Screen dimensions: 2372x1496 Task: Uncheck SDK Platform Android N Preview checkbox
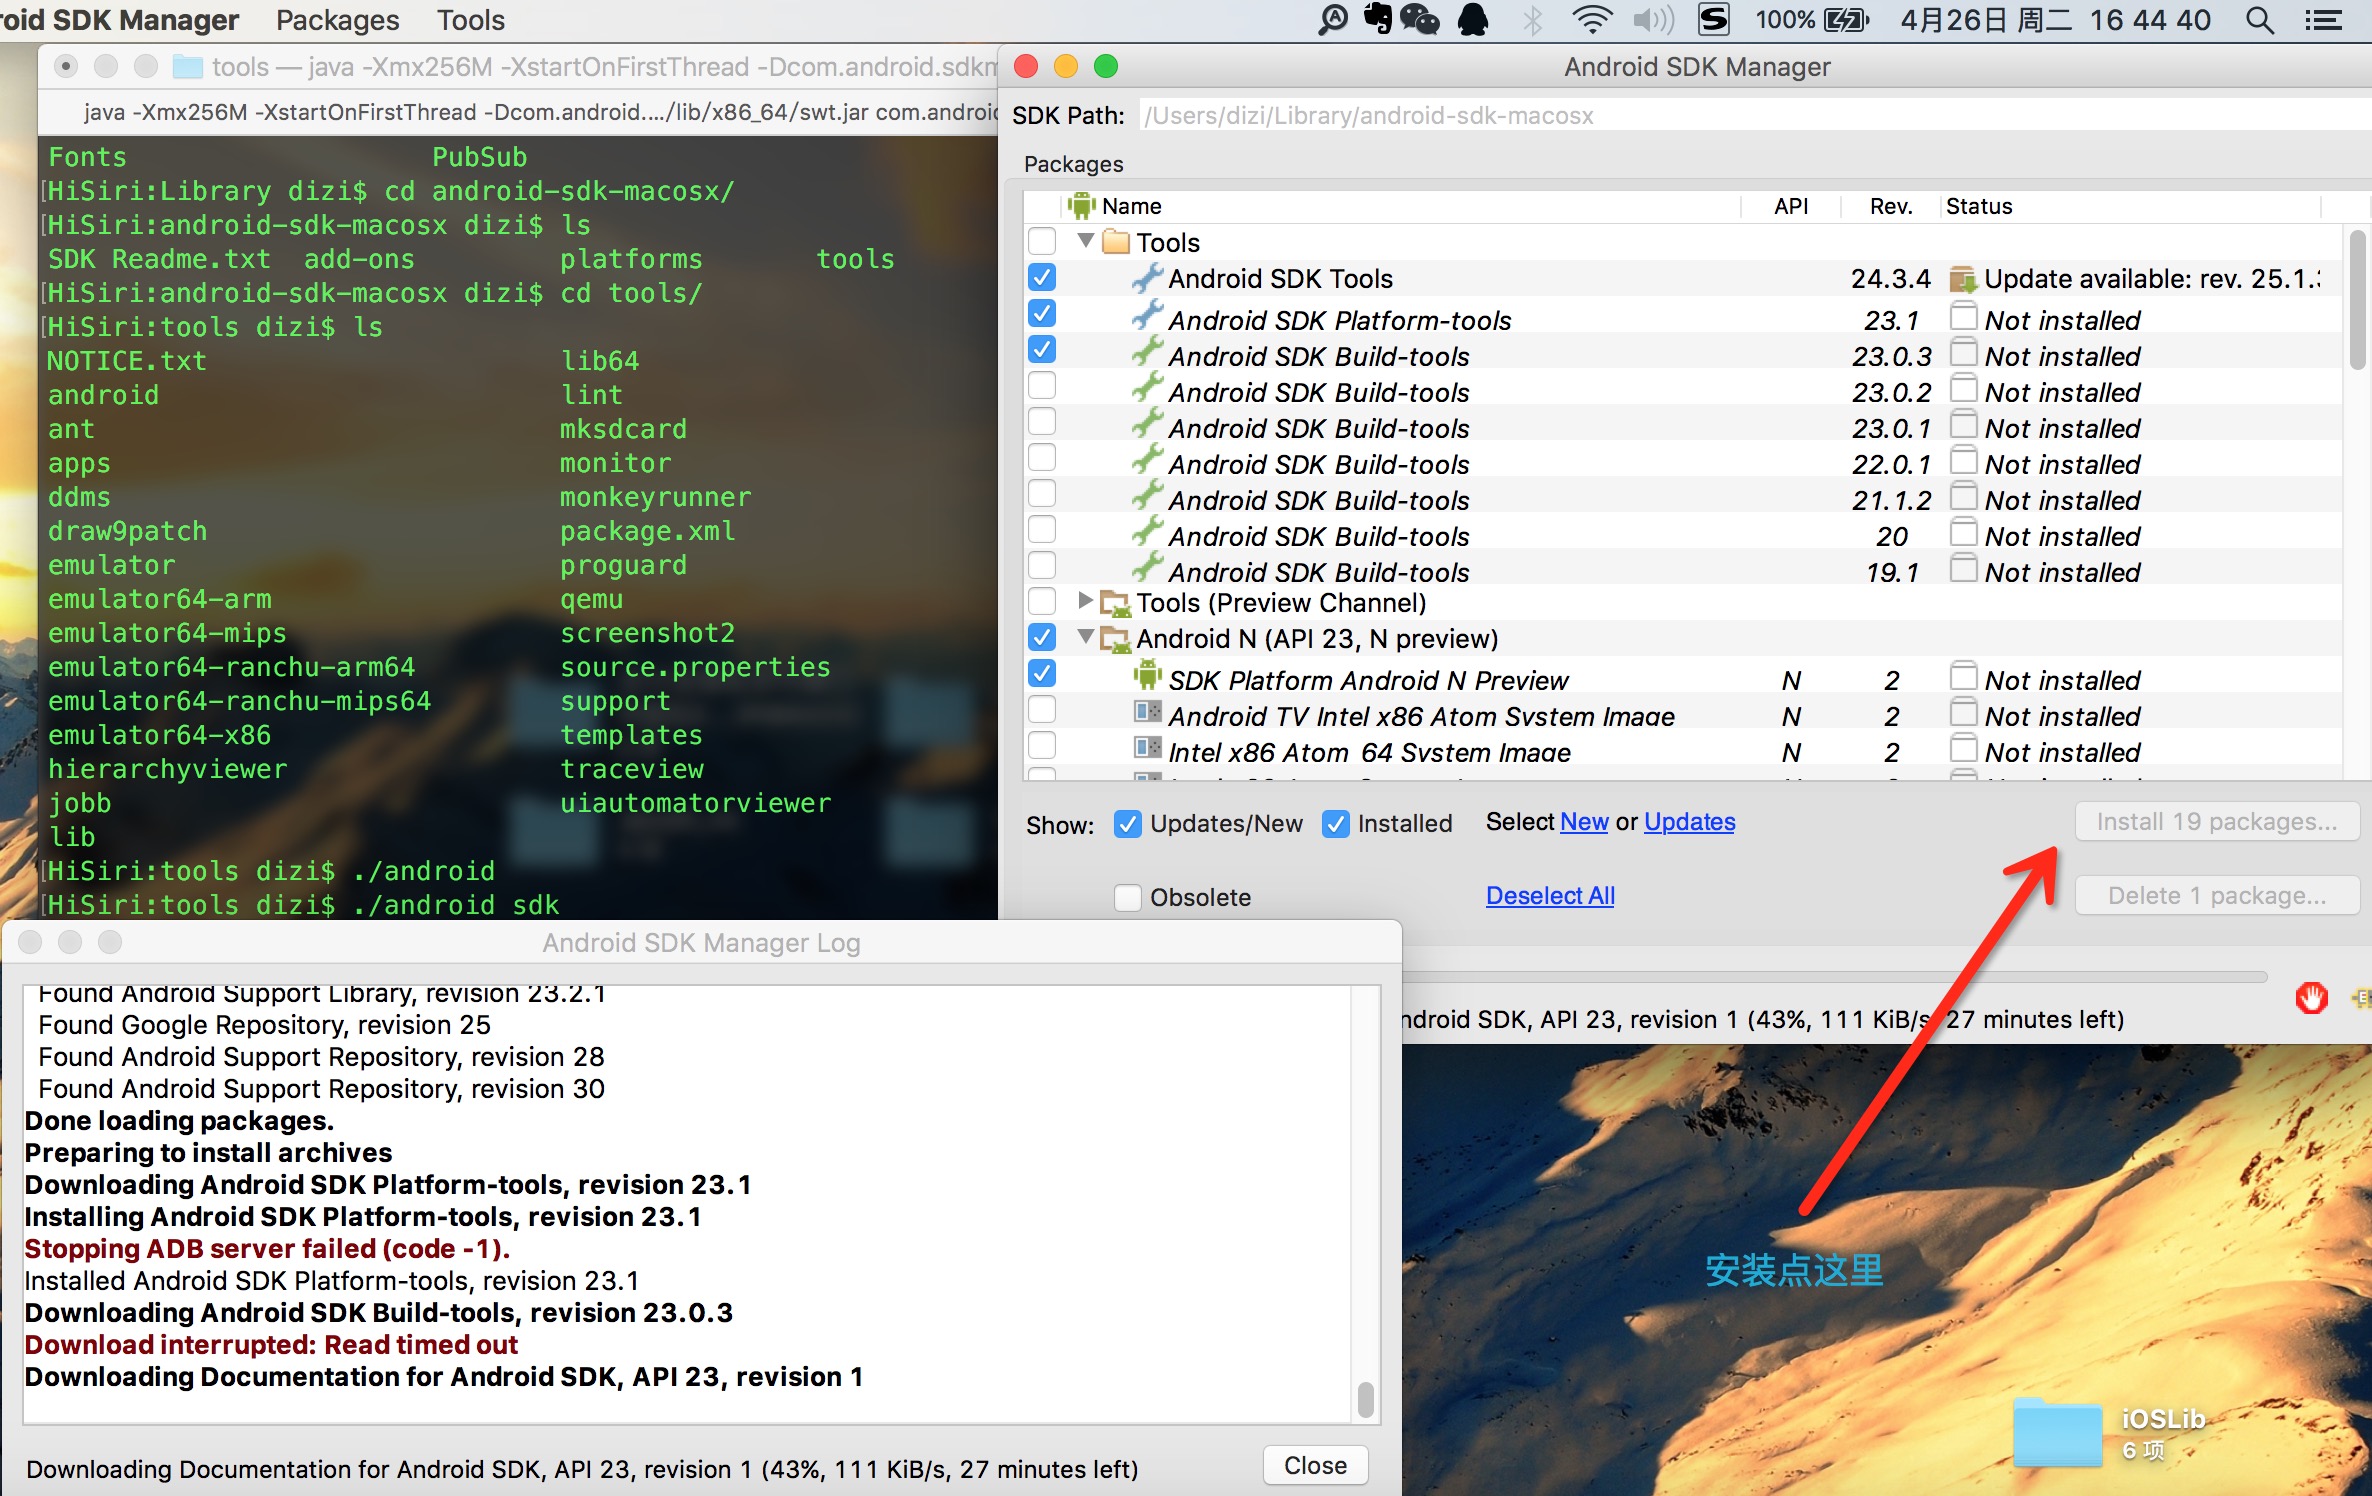(1042, 674)
